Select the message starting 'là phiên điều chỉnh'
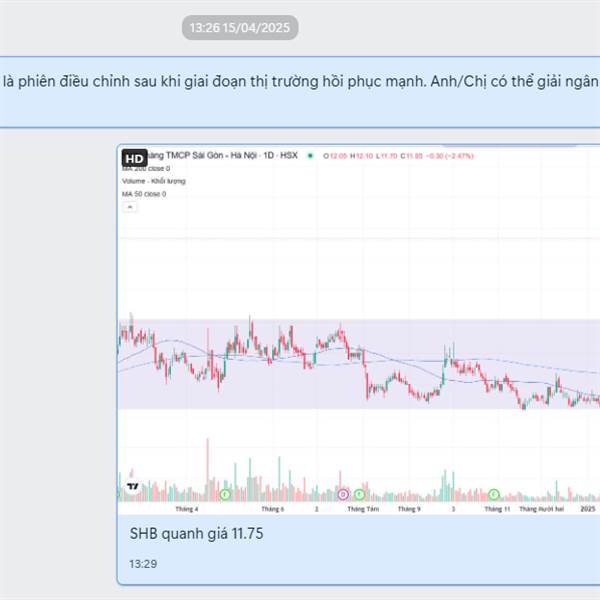 (x=300, y=92)
